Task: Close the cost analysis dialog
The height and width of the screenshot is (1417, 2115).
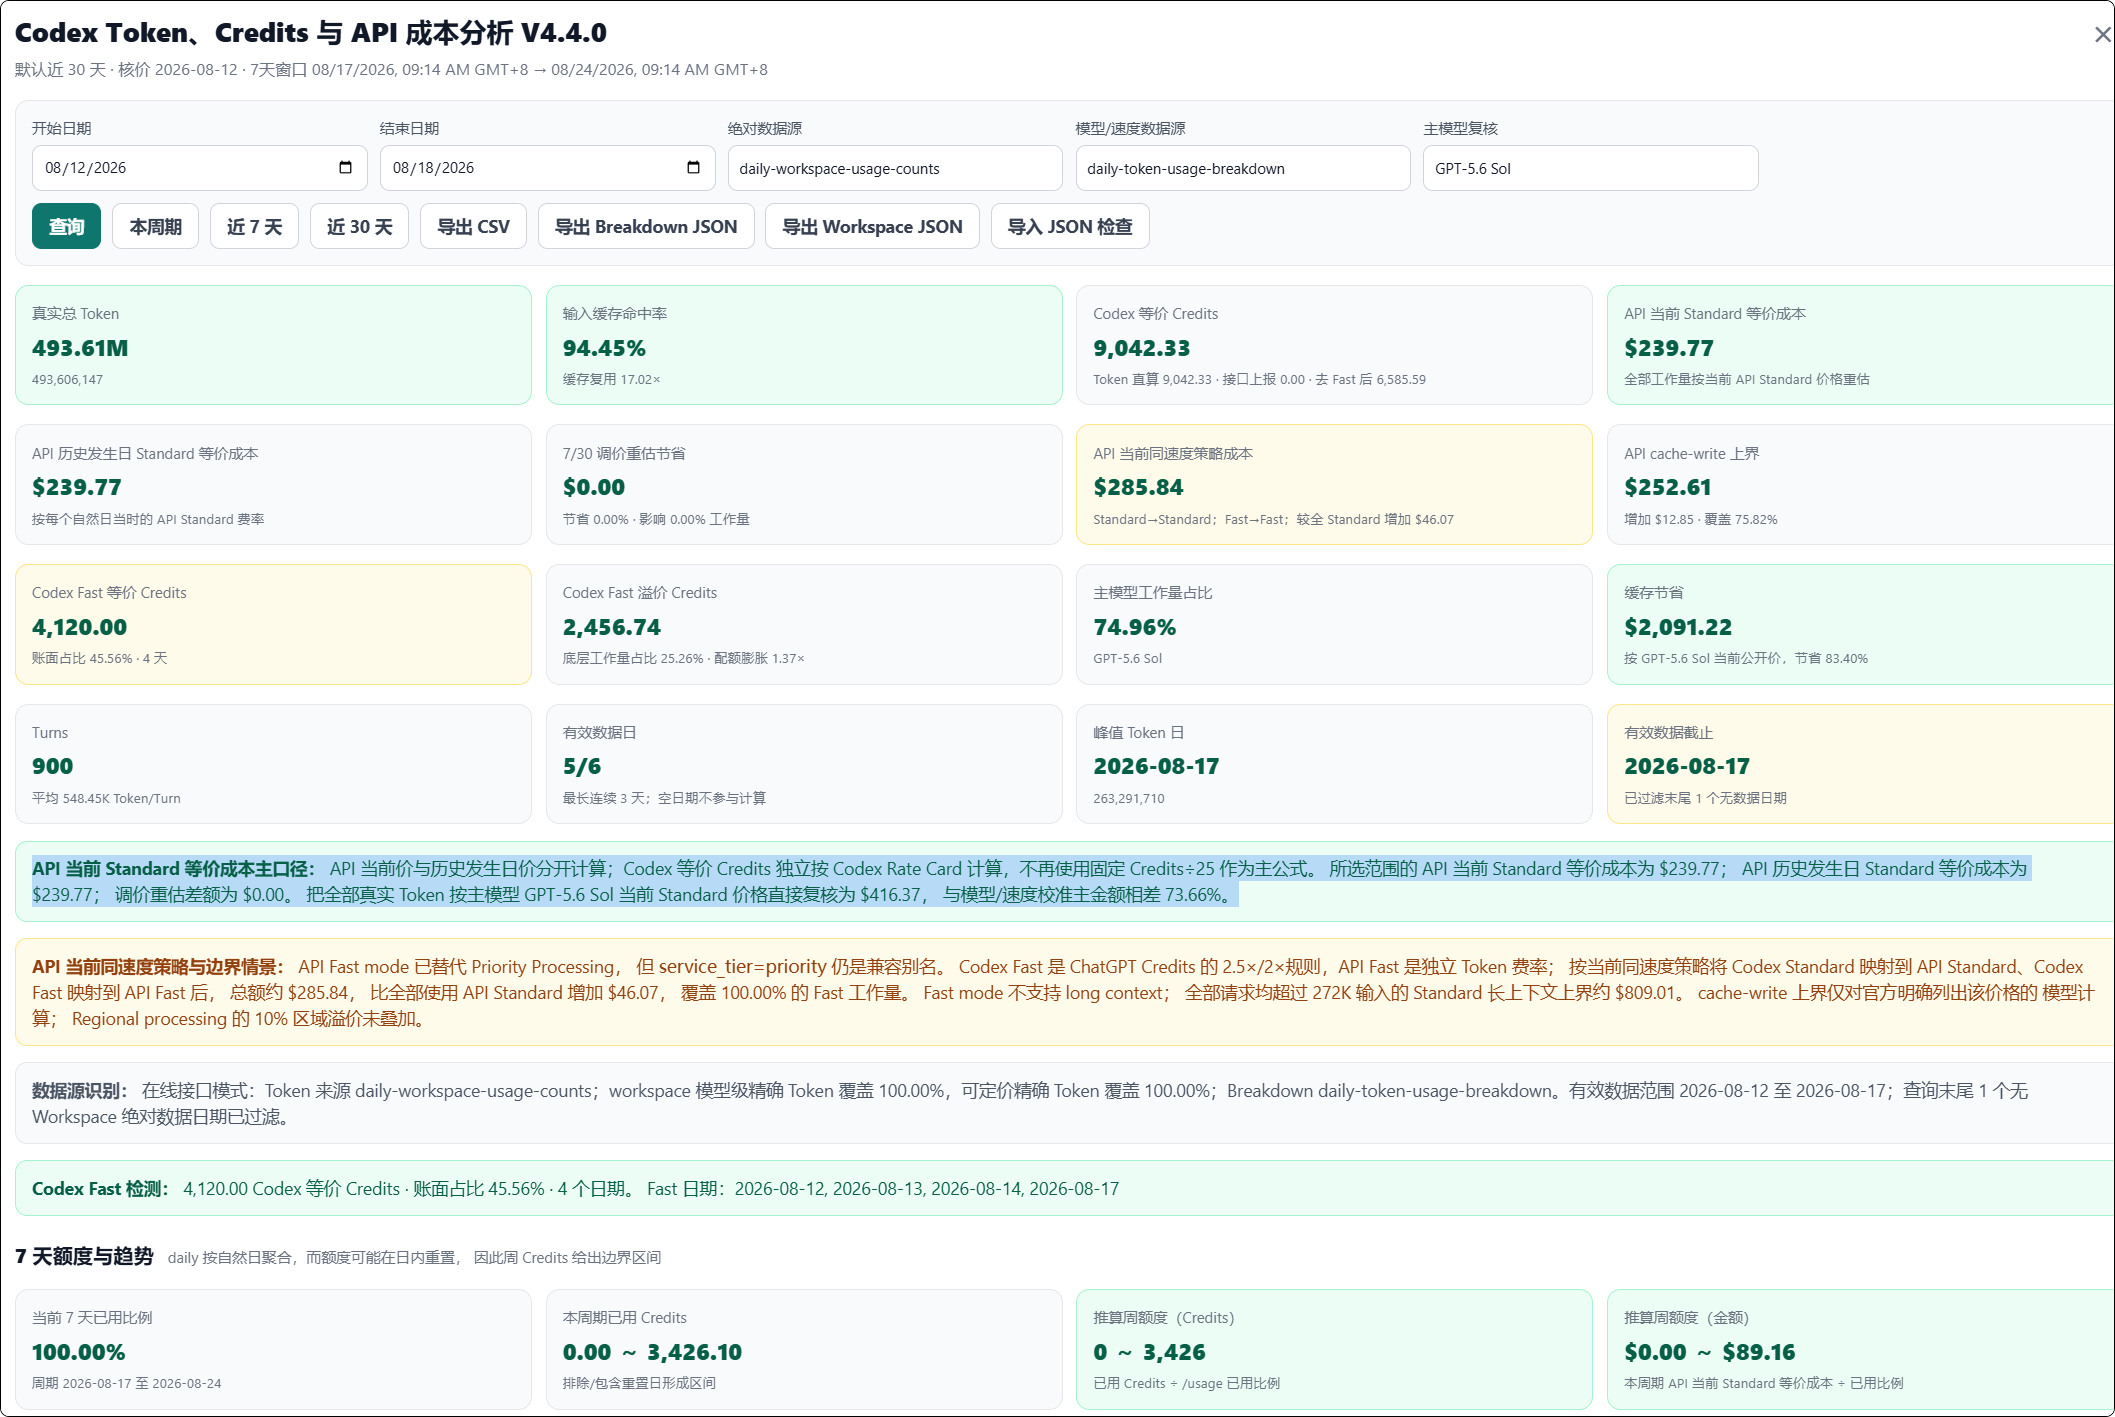Action: (x=2102, y=35)
